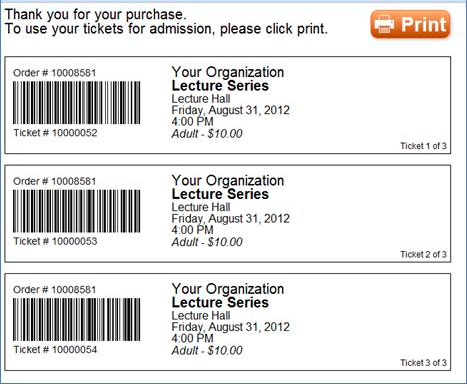Click Ticket # 10000052 number label
The width and height of the screenshot is (467, 388).
tap(55, 133)
